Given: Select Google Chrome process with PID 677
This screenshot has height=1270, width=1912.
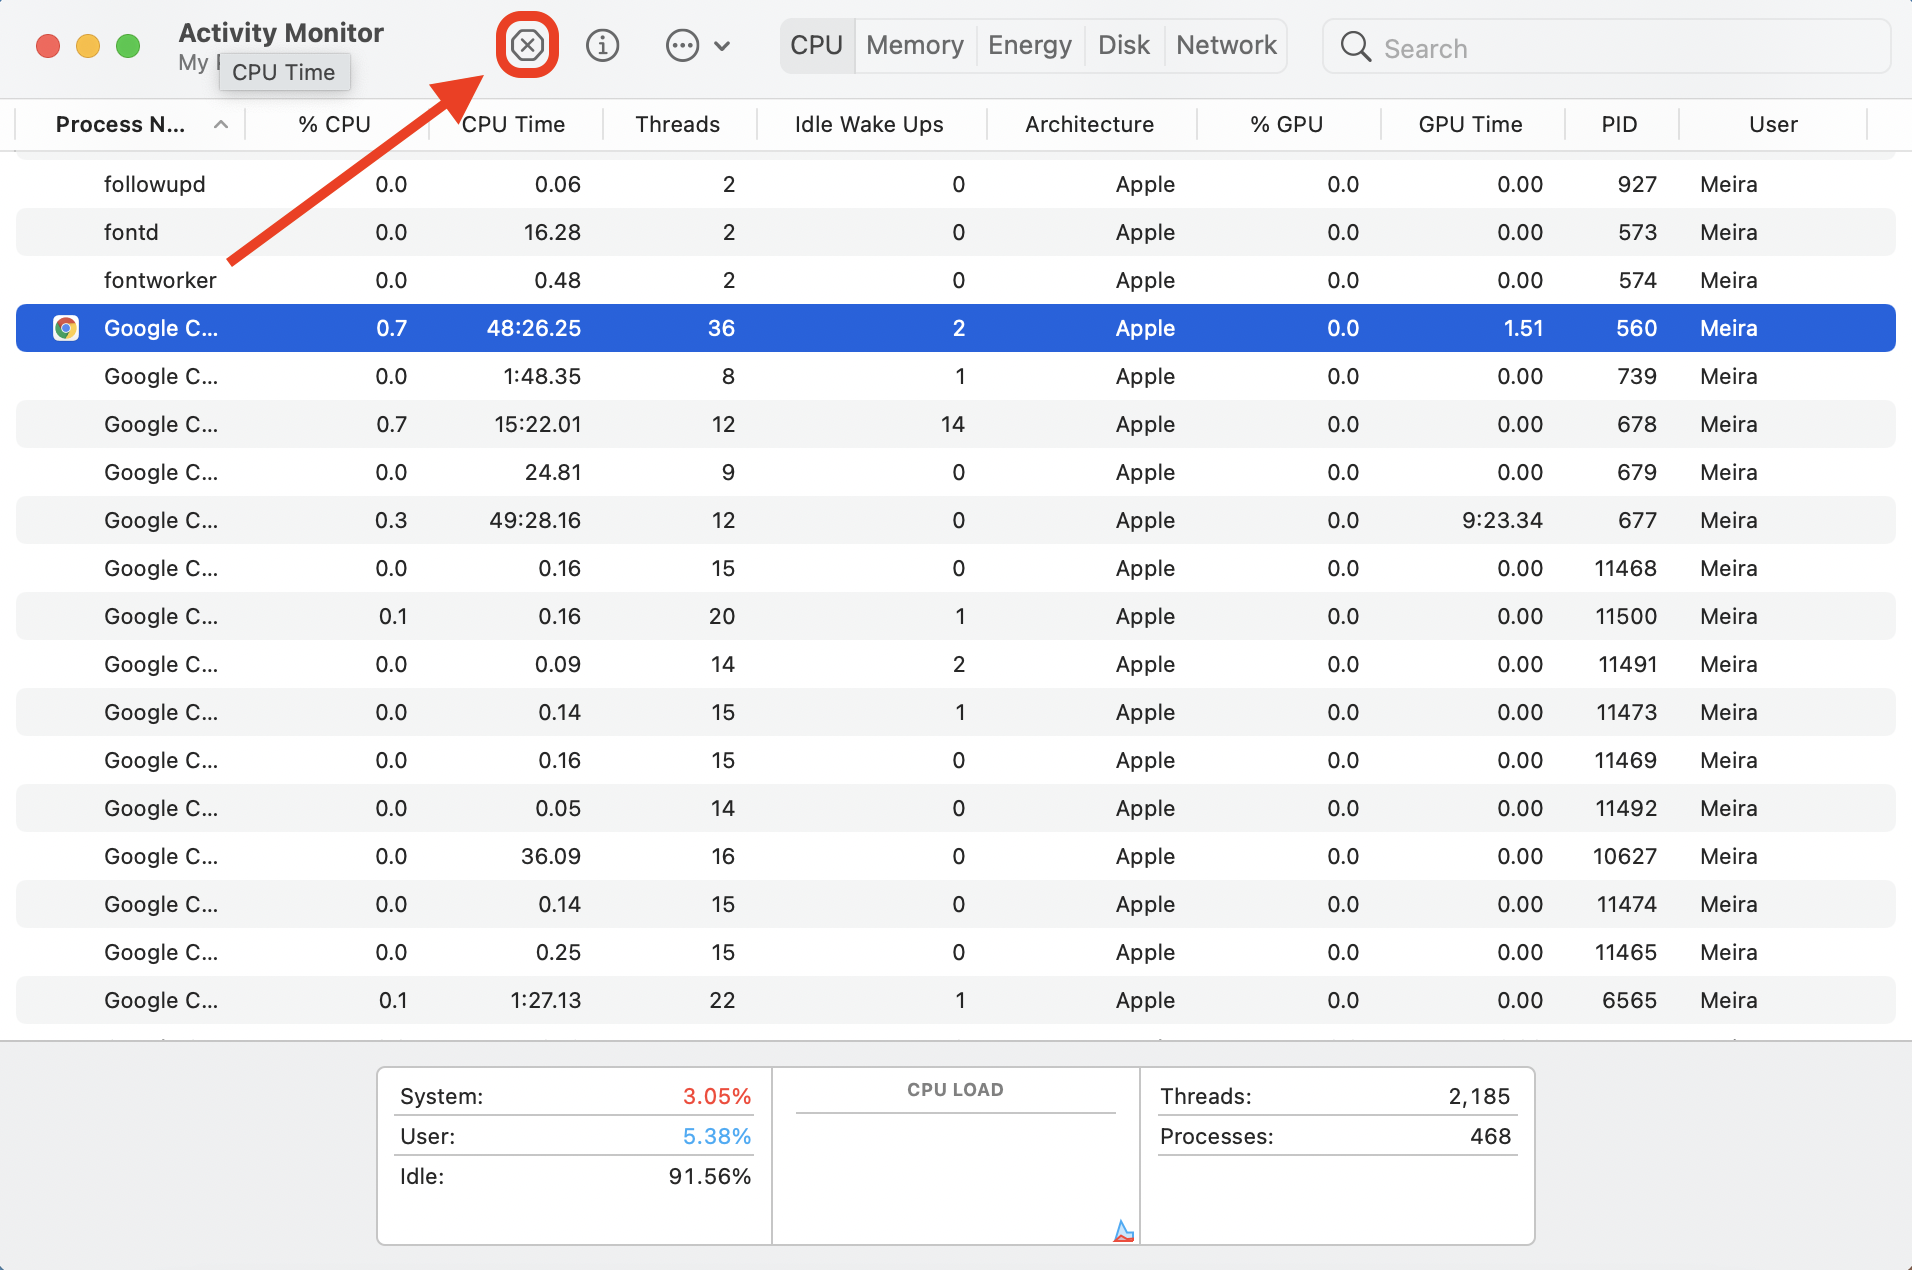Looking at the screenshot, I should 956,520.
